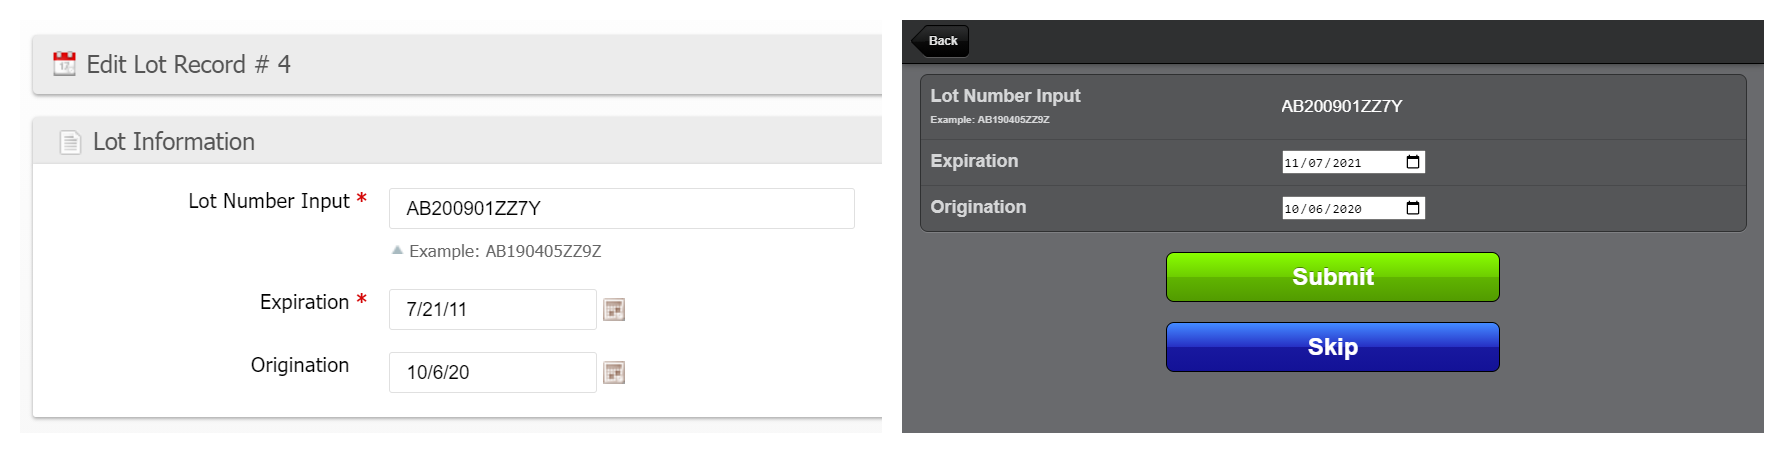The width and height of the screenshot is (1784, 453).
Task: Click the document icon next to Lot Information
Action: 70,142
